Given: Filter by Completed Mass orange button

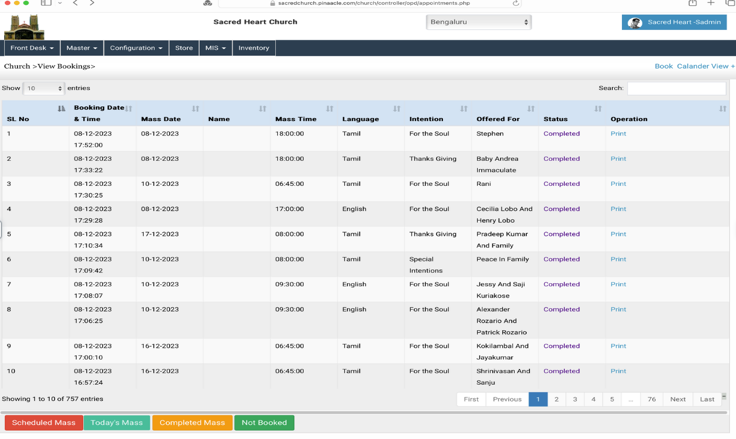Looking at the screenshot, I should 192,423.
